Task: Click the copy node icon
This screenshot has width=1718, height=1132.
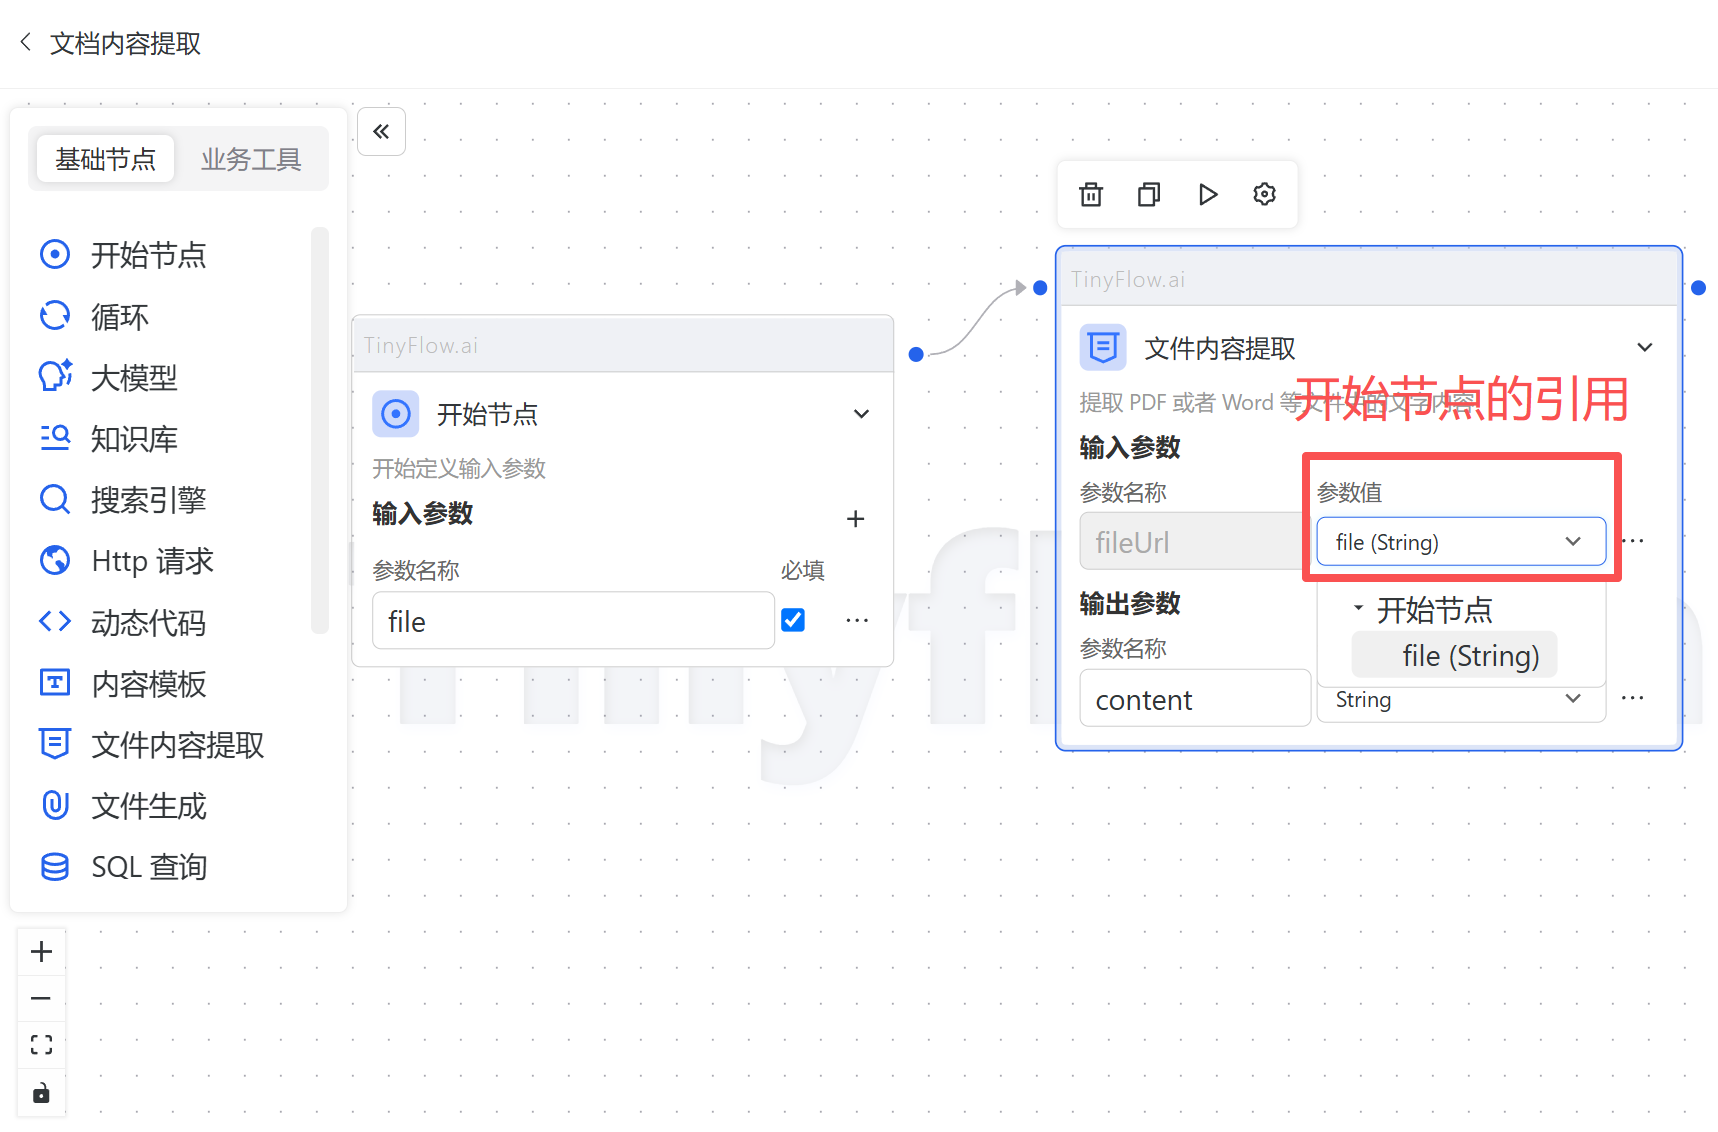Action: (1149, 194)
